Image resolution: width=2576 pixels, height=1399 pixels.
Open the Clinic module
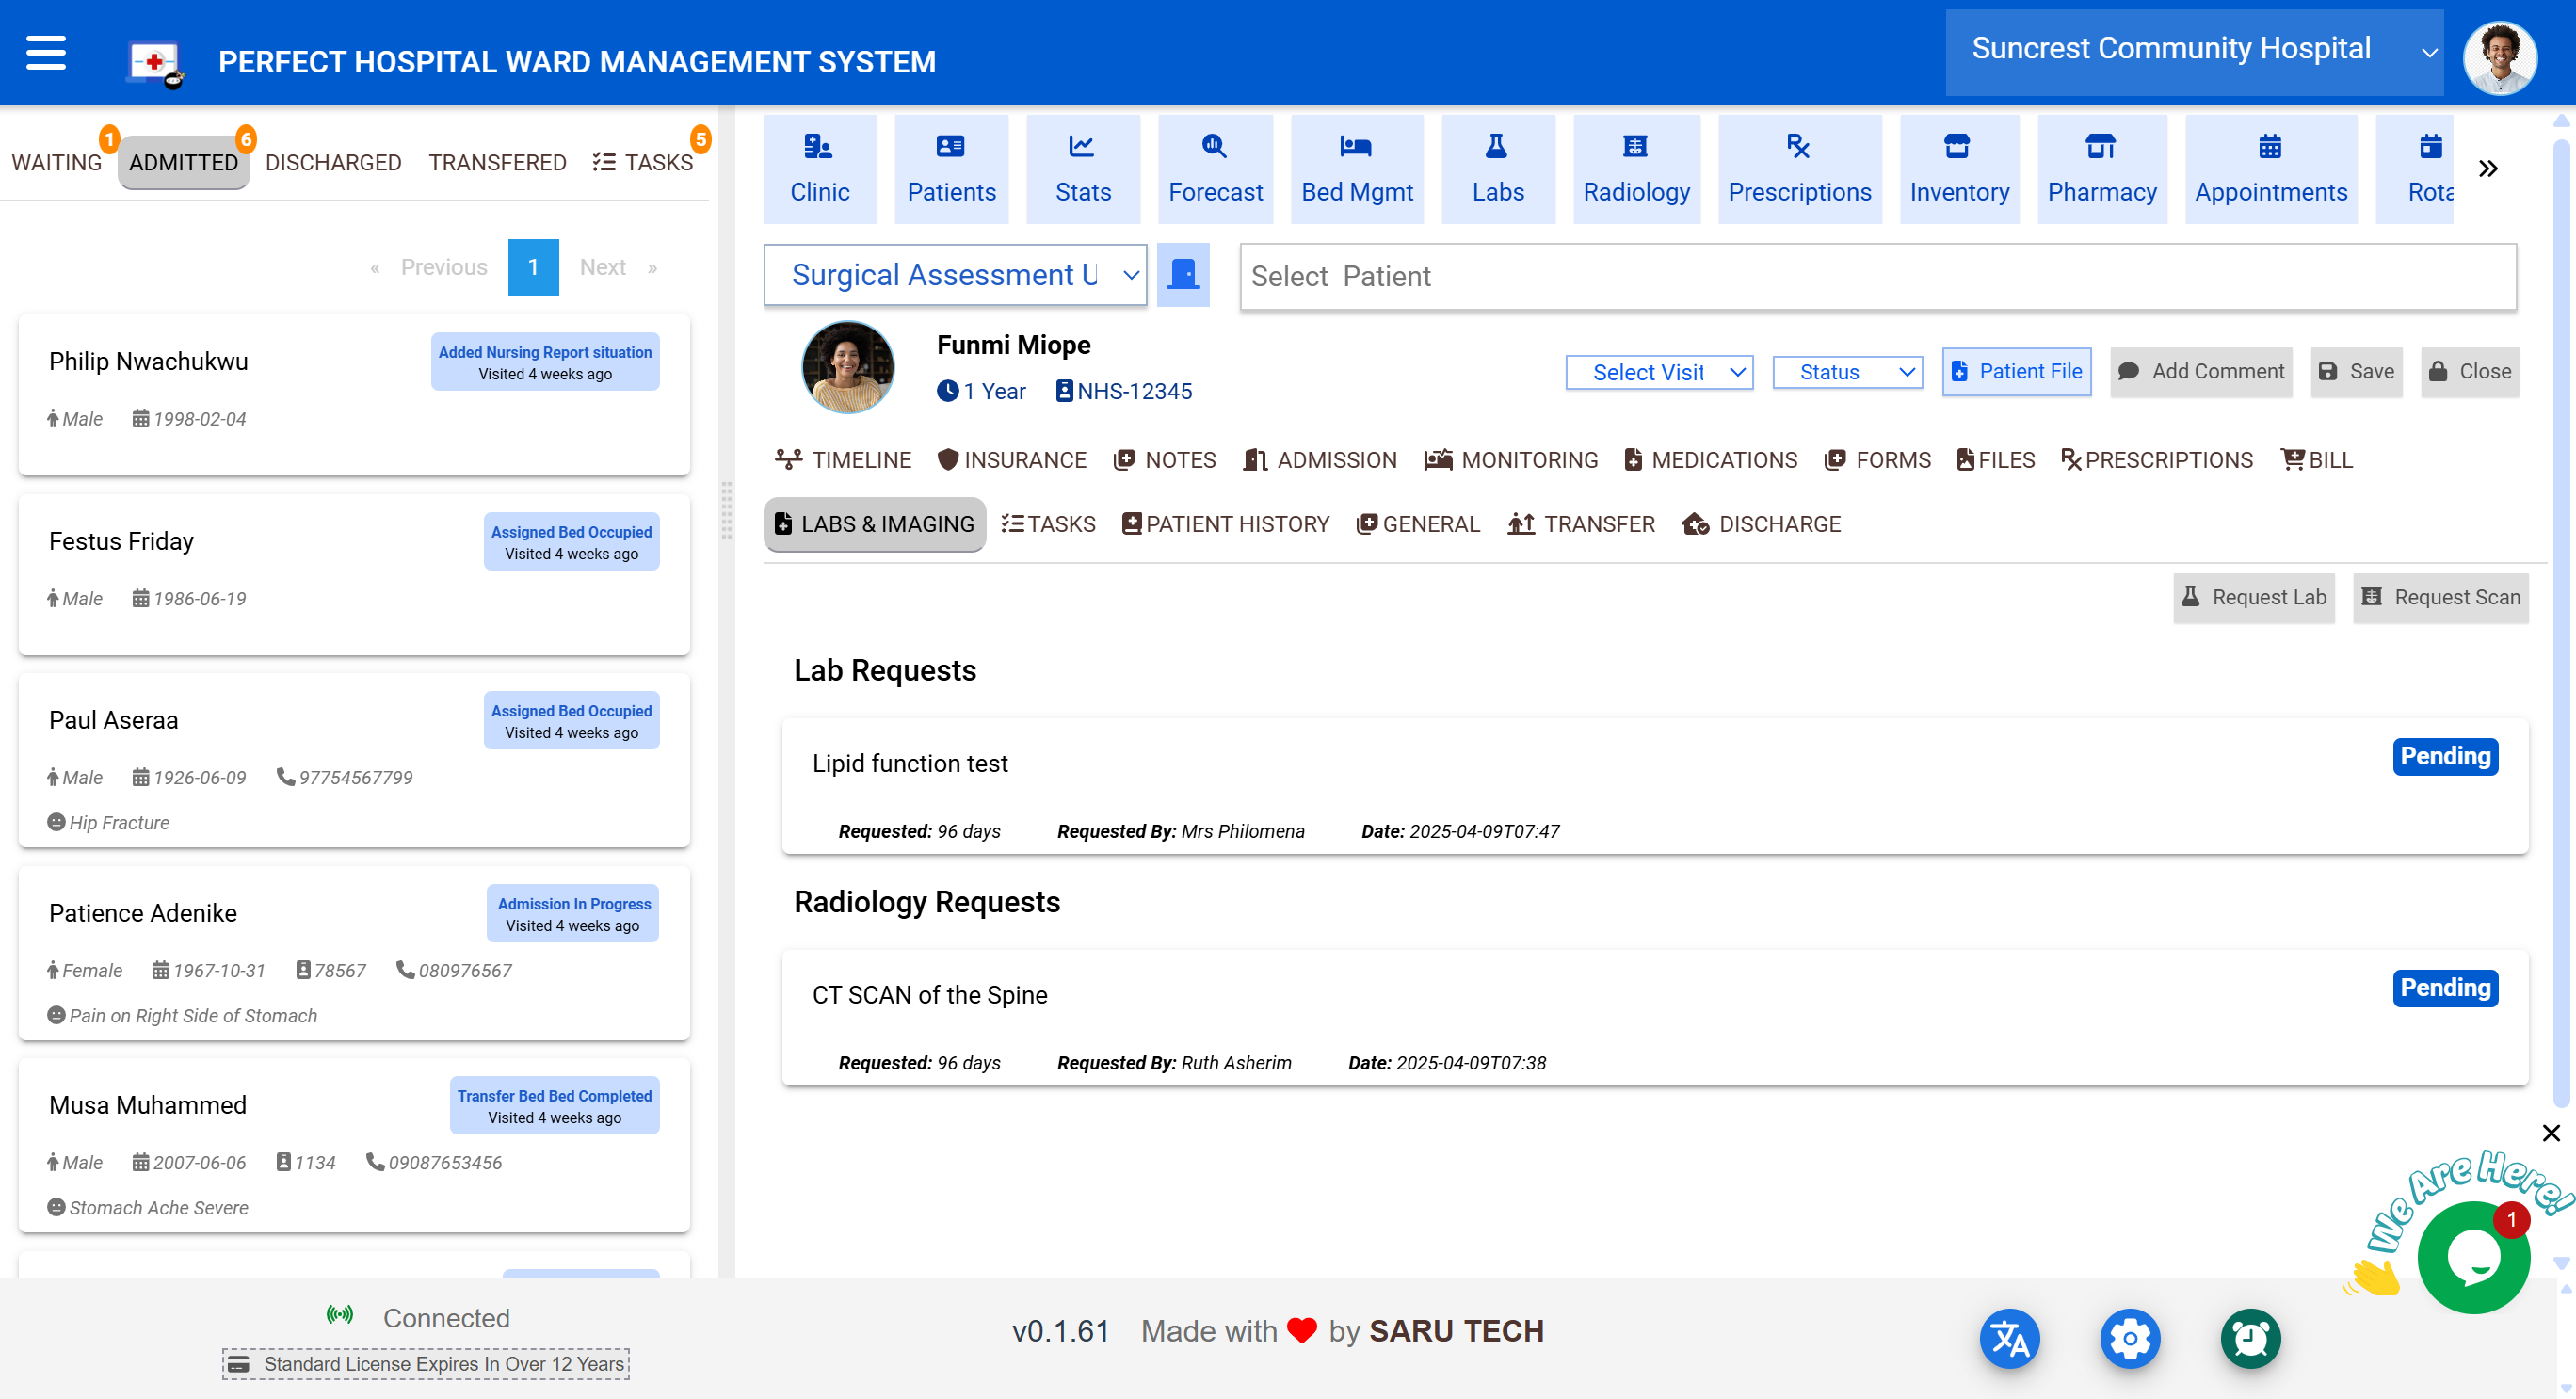[x=819, y=169]
